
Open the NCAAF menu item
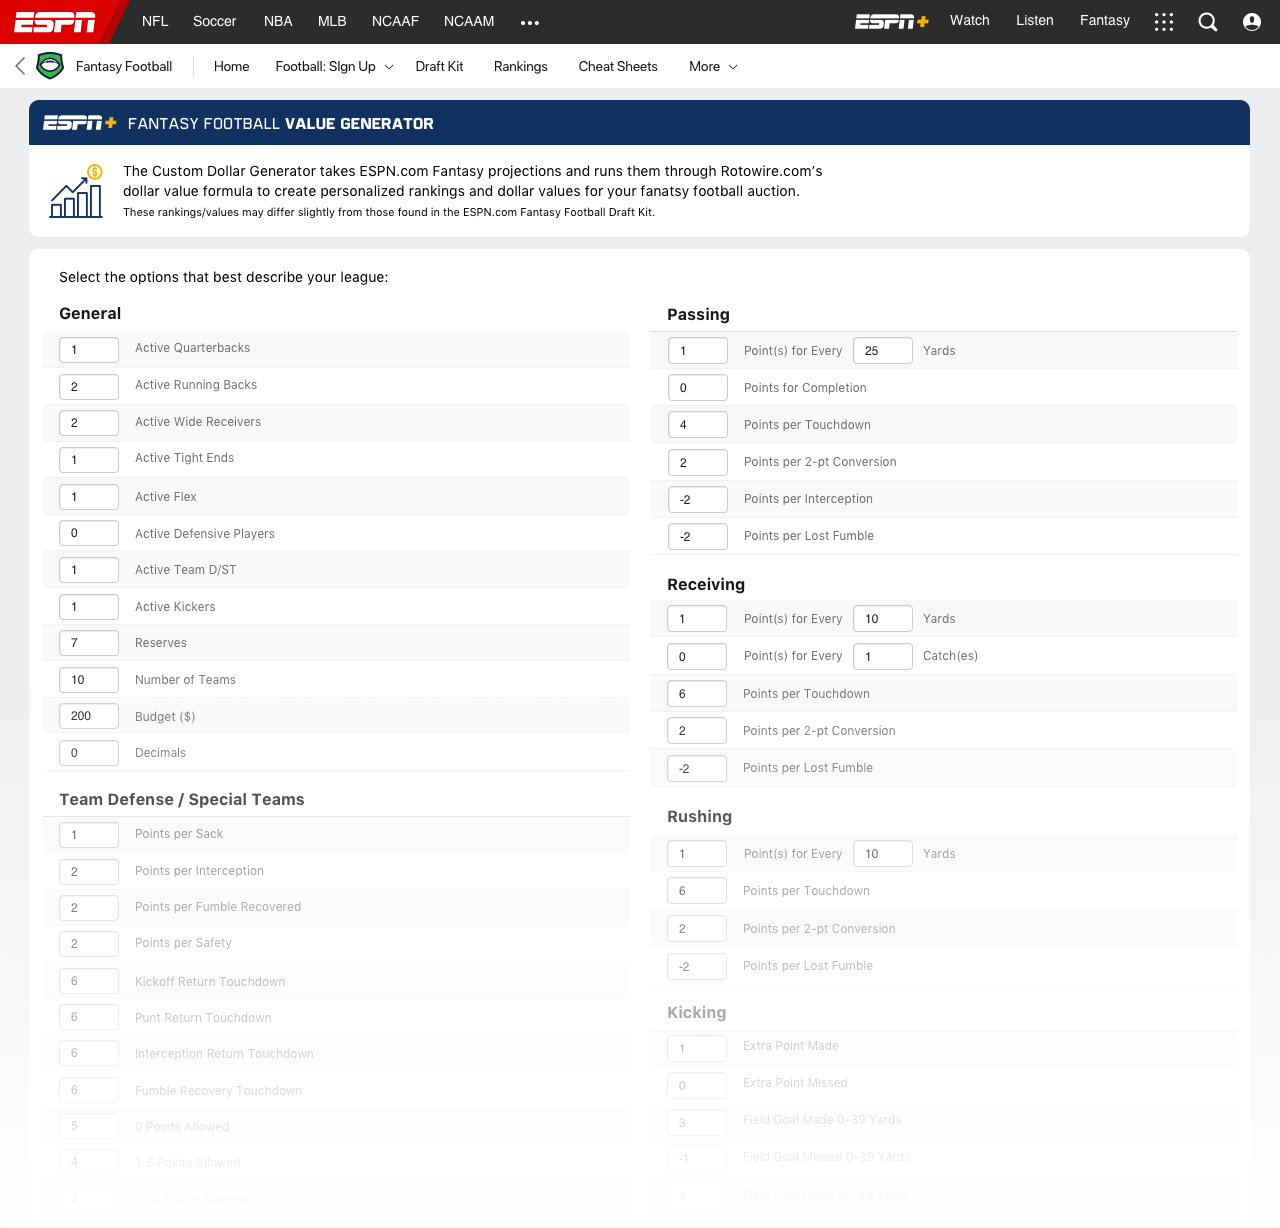[395, 21]
